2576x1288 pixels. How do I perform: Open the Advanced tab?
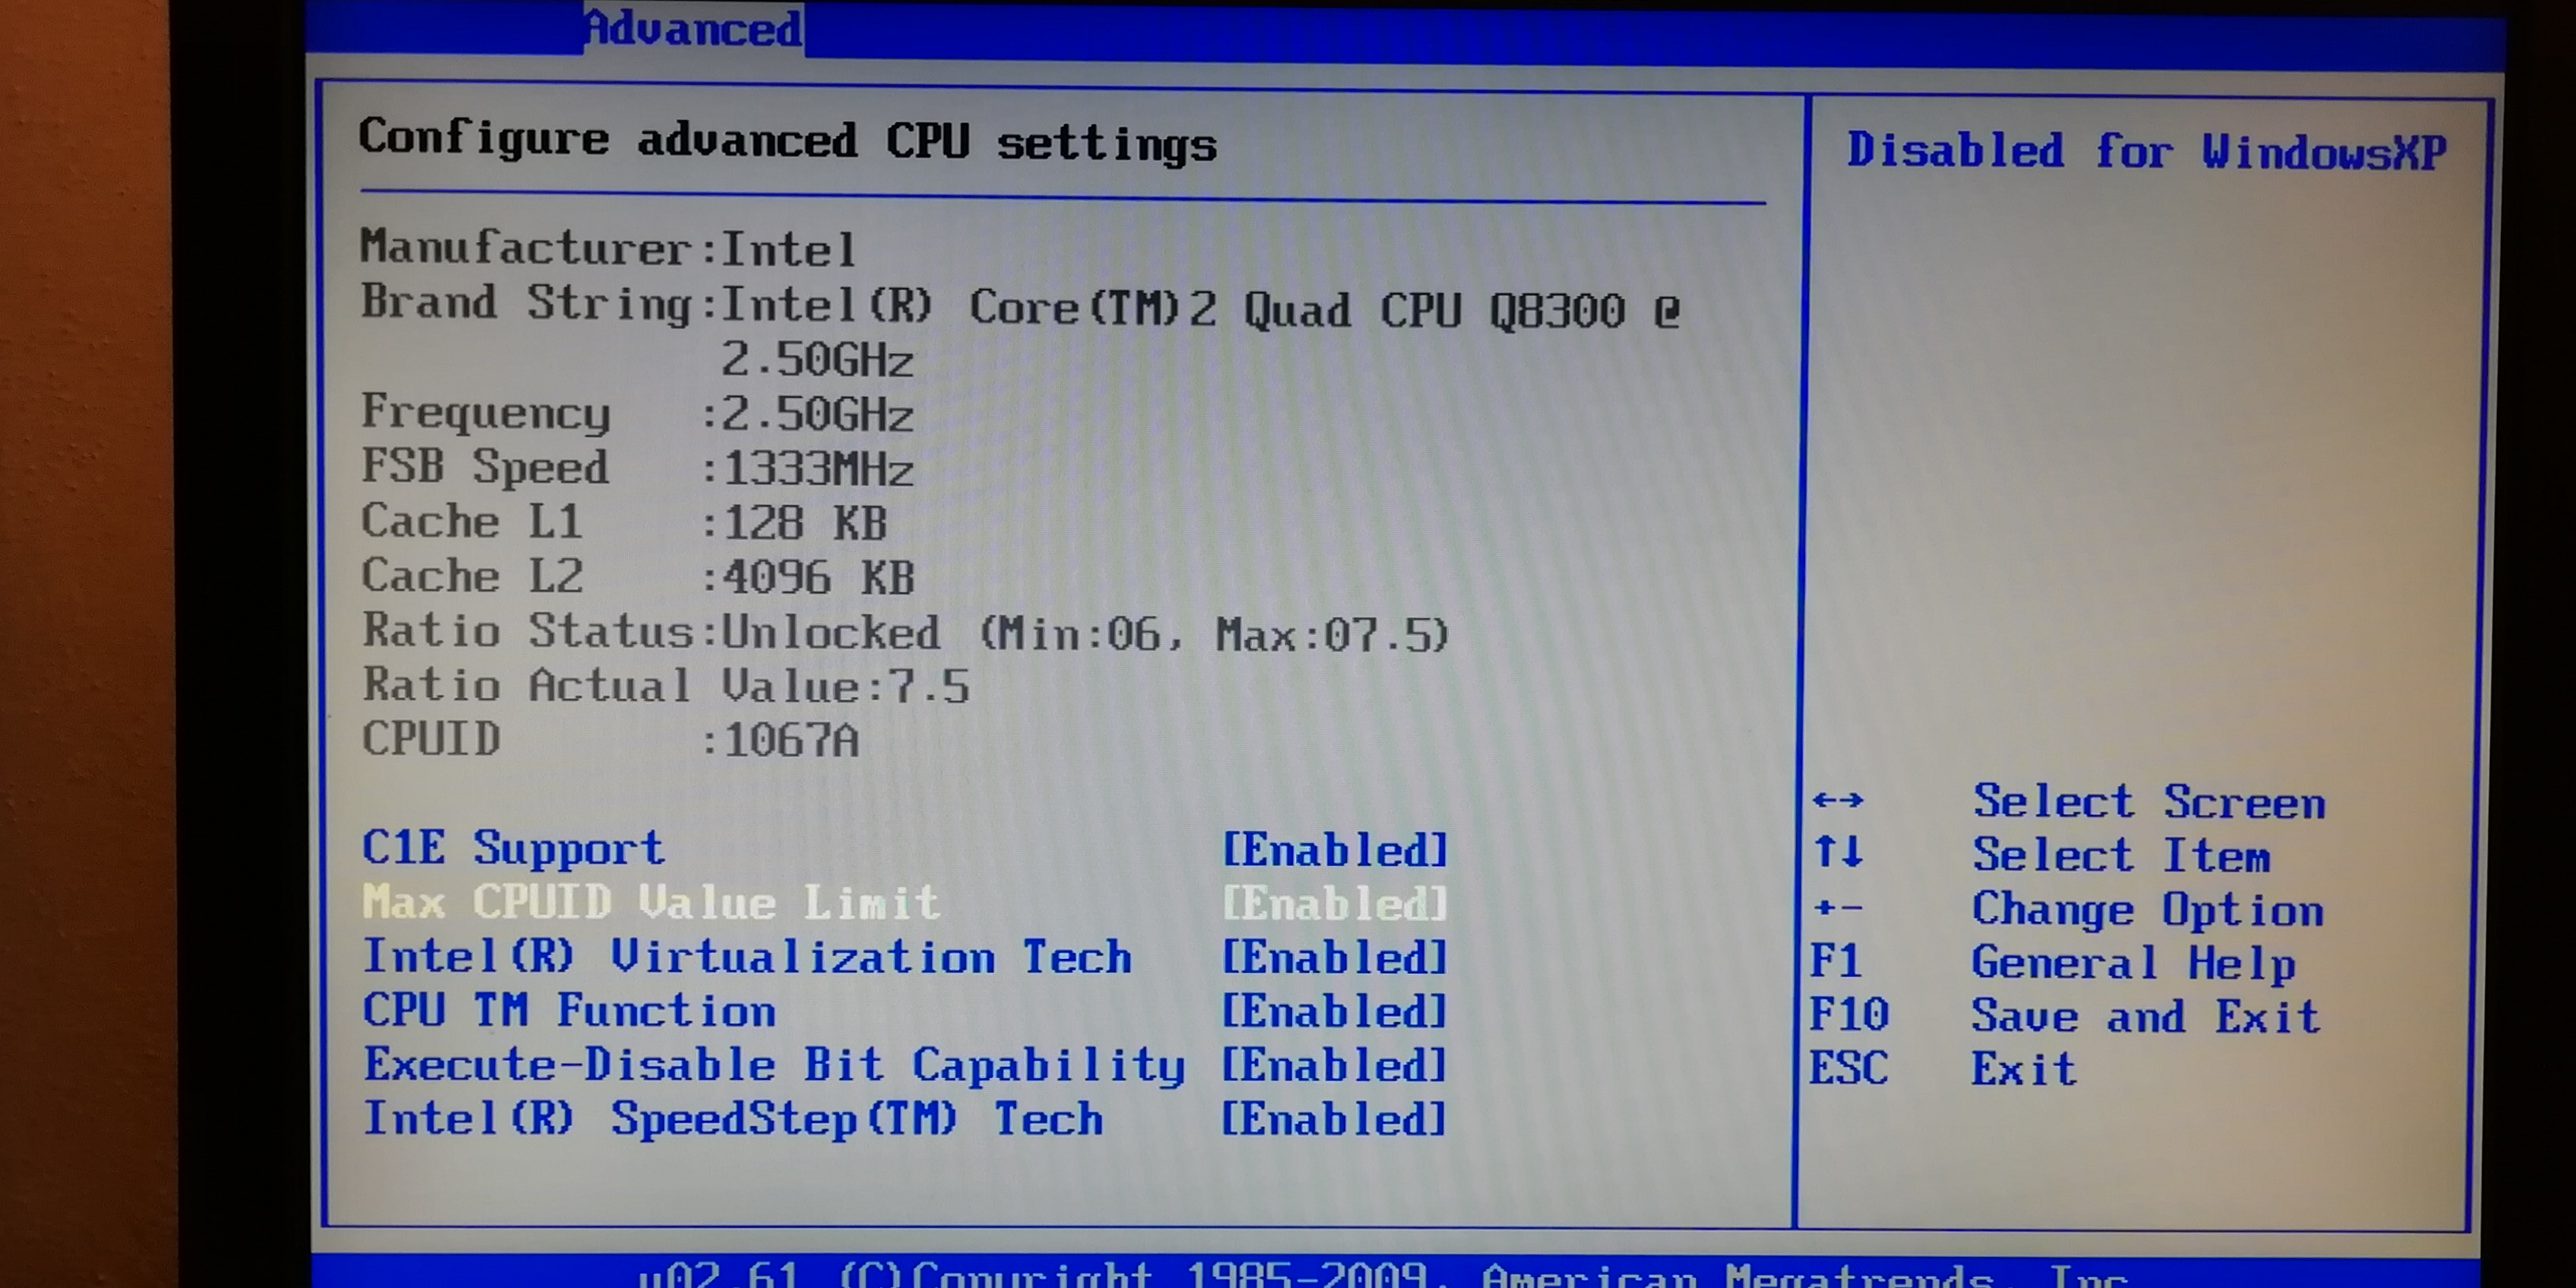(693, 28)
